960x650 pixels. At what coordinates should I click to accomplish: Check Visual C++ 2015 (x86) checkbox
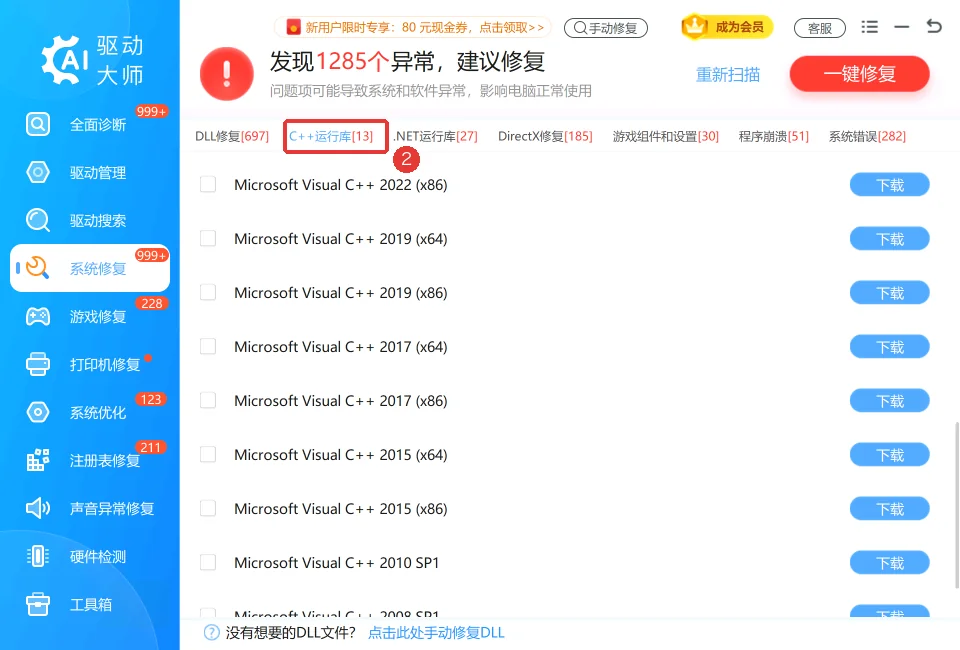[208, 508]
